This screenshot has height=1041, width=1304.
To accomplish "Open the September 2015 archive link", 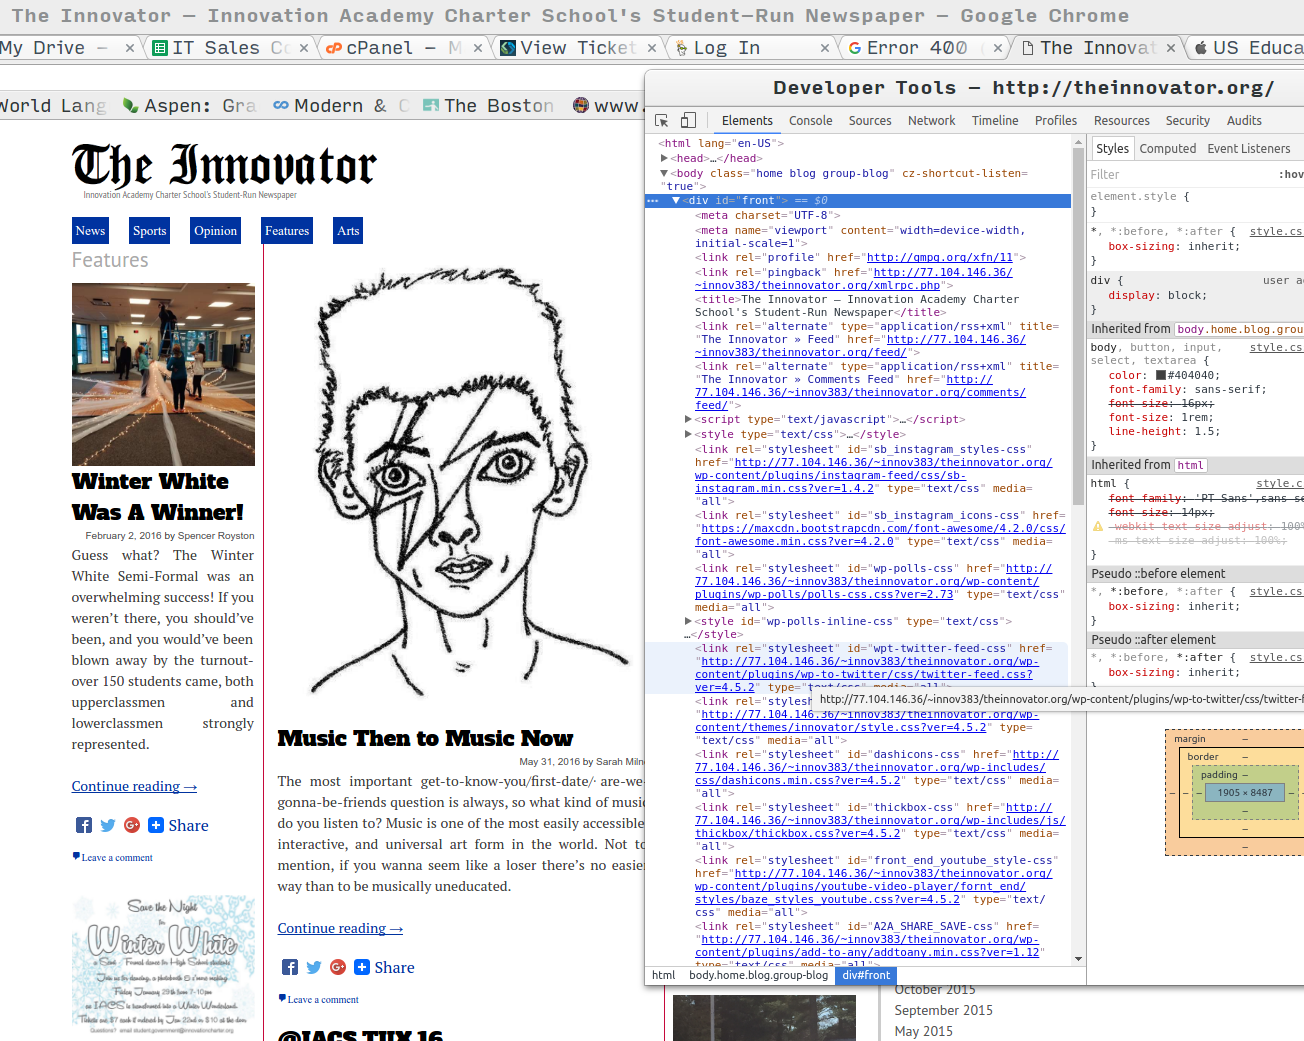I will pos(943,1010).
